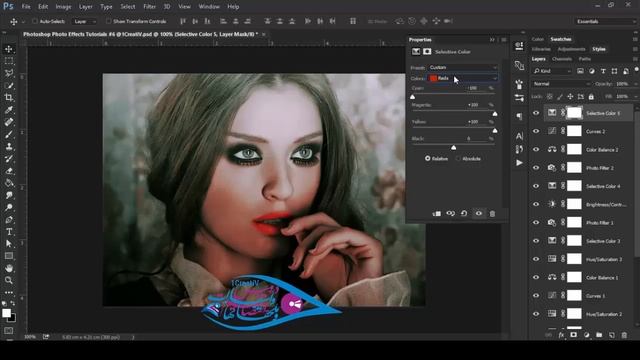Select the Zoom tool
Viewport: 640px width, 360px height.
pos(9,280)
